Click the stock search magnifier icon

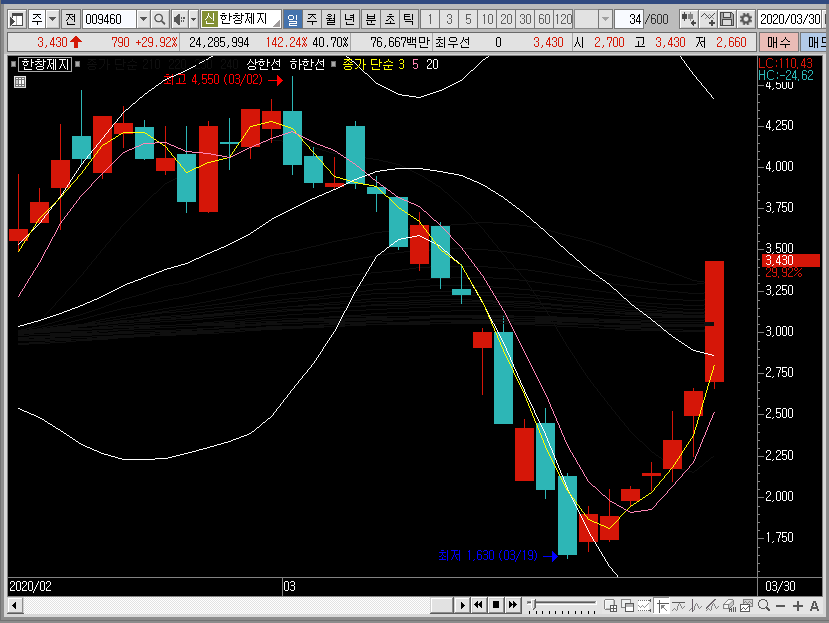coord(159,20)
